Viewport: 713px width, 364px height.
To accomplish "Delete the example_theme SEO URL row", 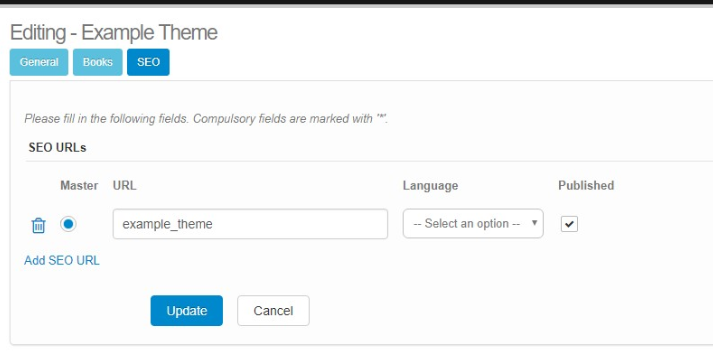I will pyautogui.click(x=38, y=225).
